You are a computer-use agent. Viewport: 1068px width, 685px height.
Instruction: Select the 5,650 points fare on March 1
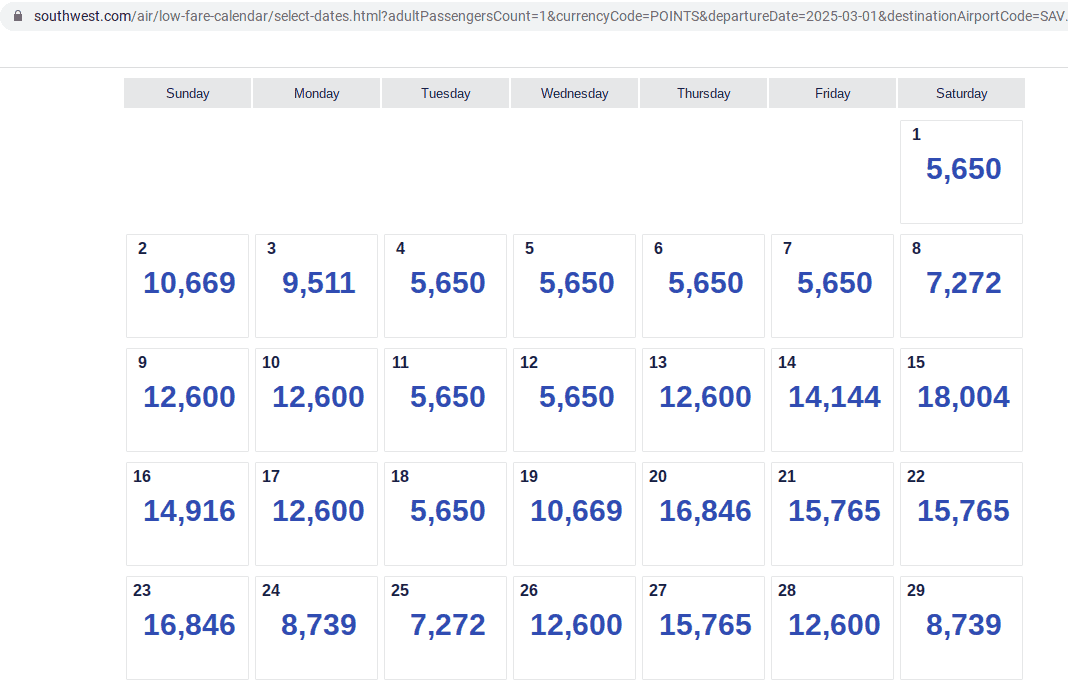click(961, 169)
